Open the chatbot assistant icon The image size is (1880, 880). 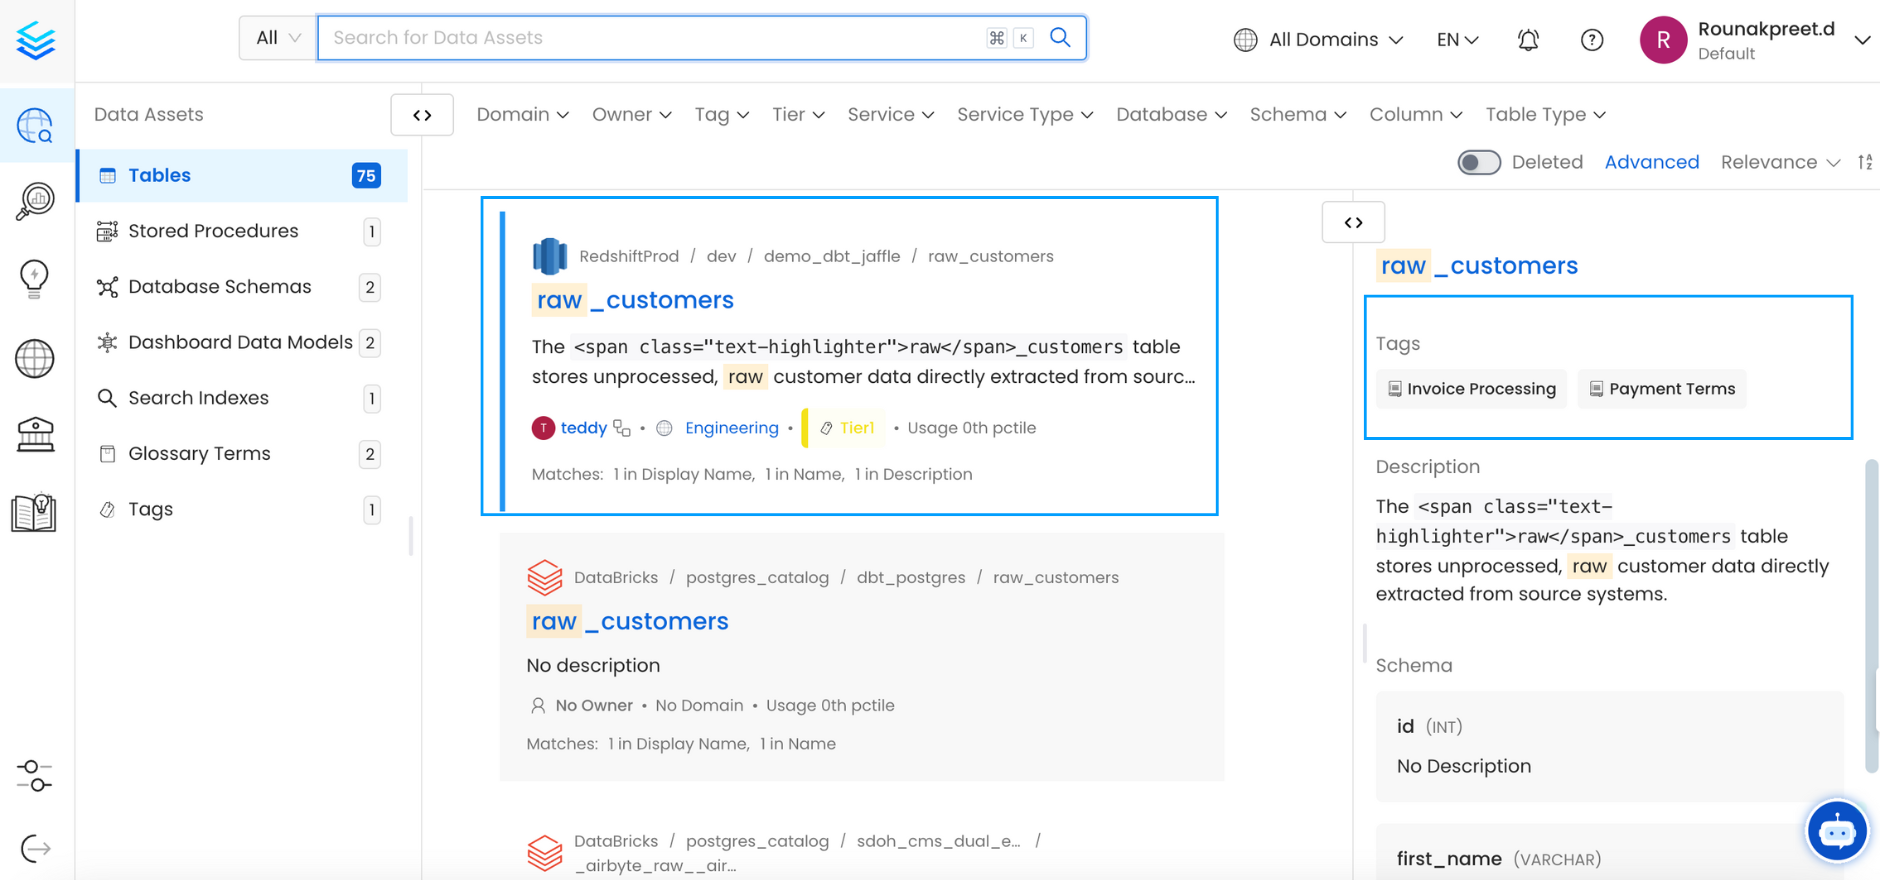tap(1836, 831)
